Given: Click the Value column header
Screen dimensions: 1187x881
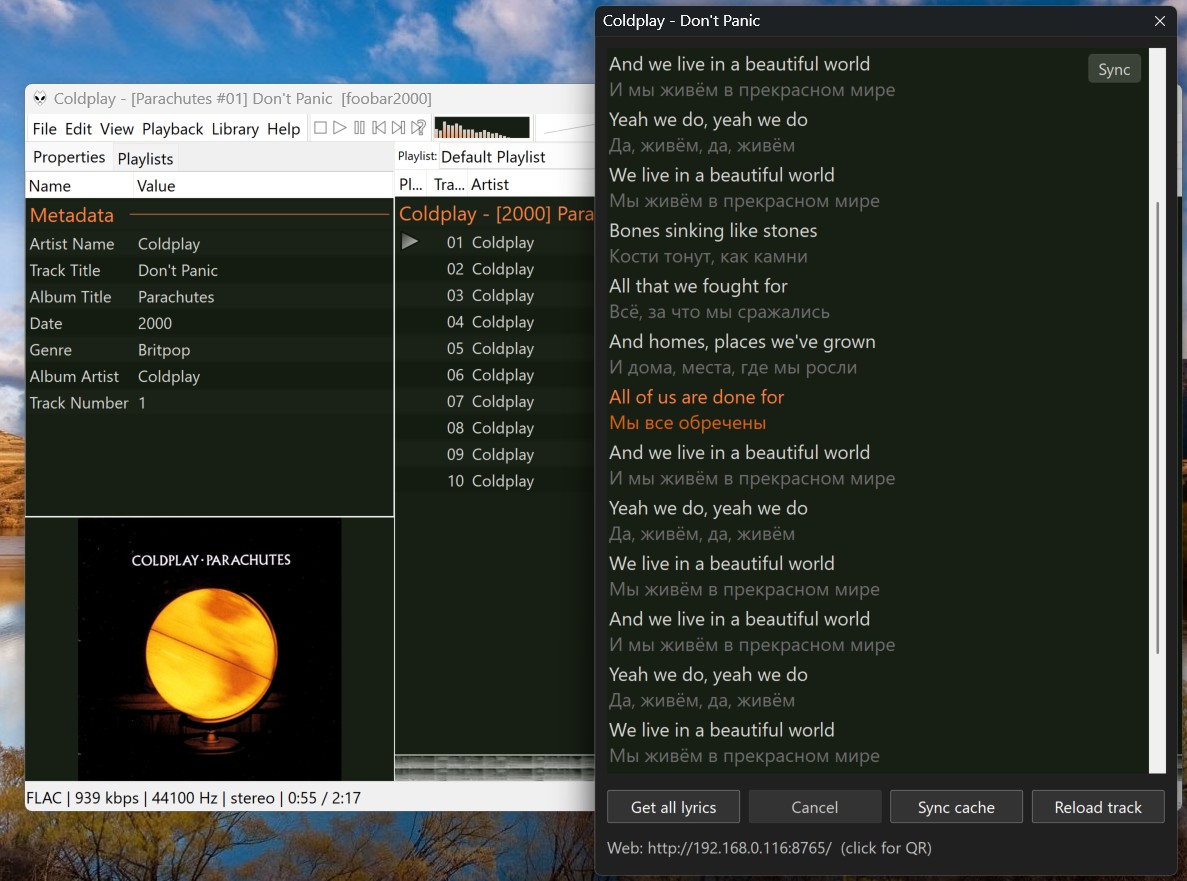Looking at the screenshot, I should [x=263, y=185].
